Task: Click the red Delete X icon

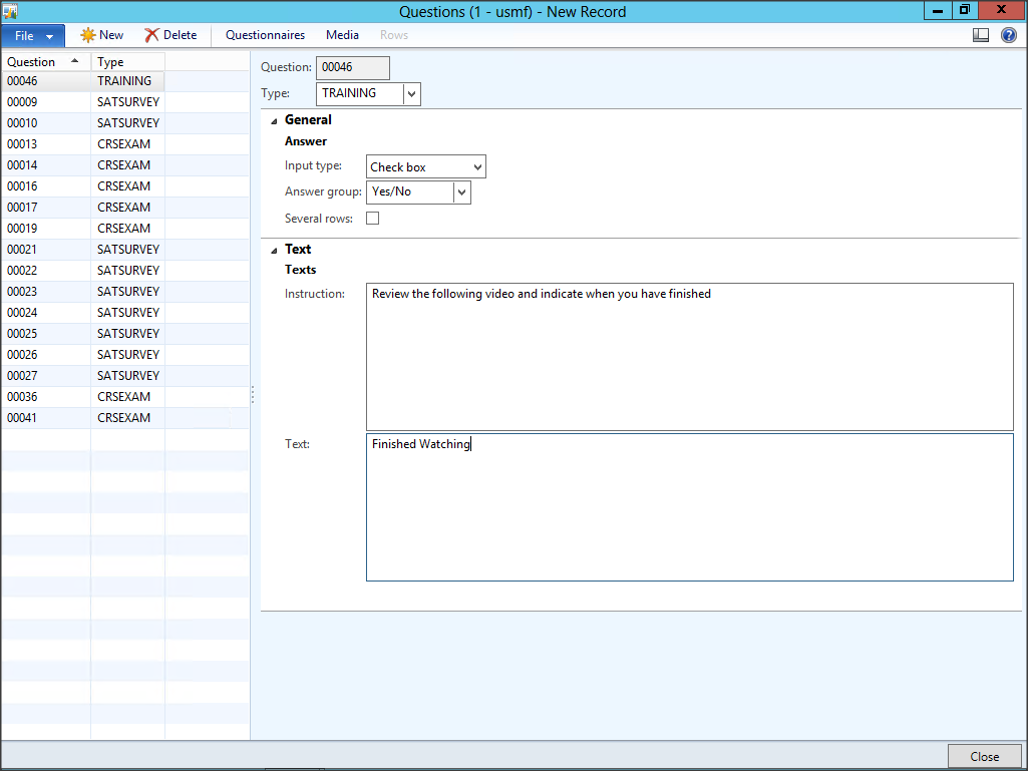Action: coord(152,35)
